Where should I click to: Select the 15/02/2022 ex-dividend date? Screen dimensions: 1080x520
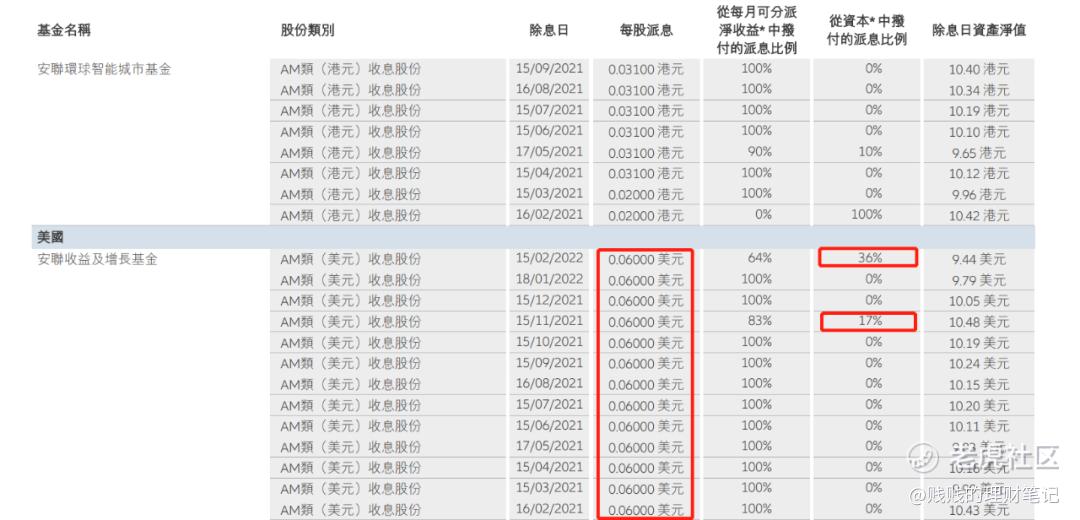pos(549,258)
